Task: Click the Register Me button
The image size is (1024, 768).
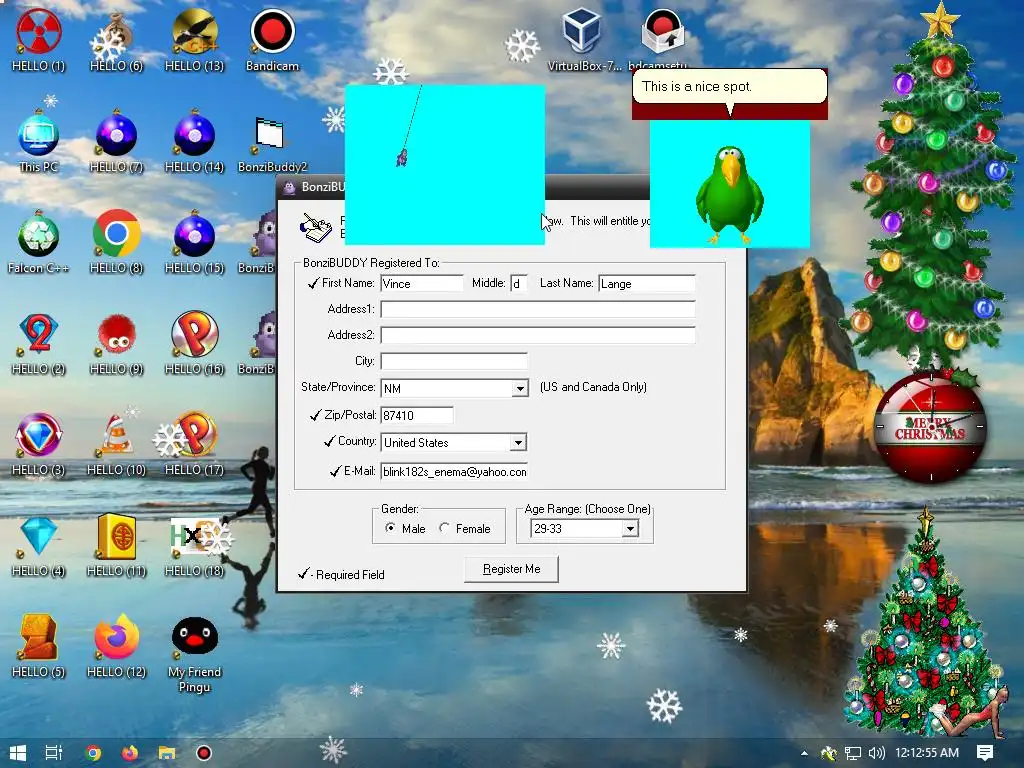Action: coord(511,569)
